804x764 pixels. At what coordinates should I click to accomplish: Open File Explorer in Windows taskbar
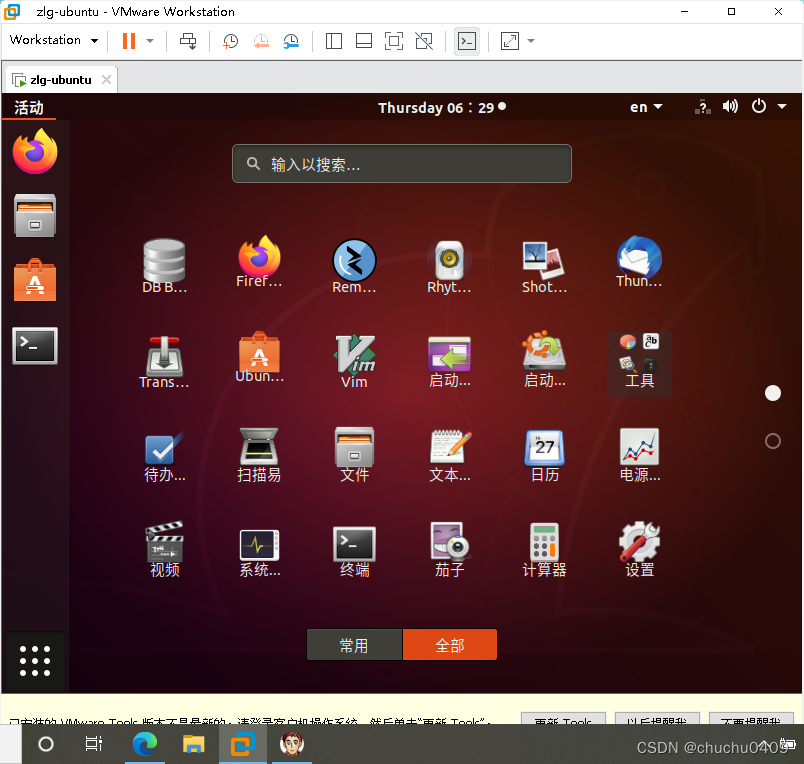tap(194, 743)
